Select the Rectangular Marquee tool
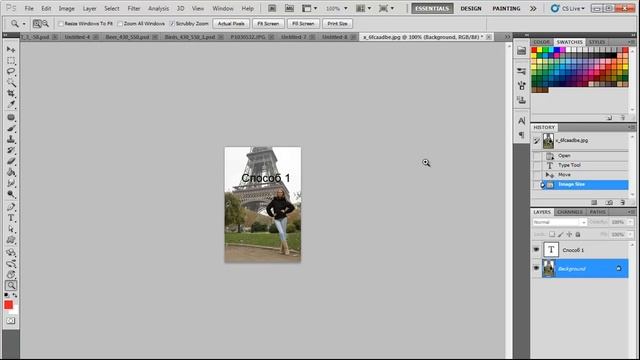 click(x=11, y=60)
